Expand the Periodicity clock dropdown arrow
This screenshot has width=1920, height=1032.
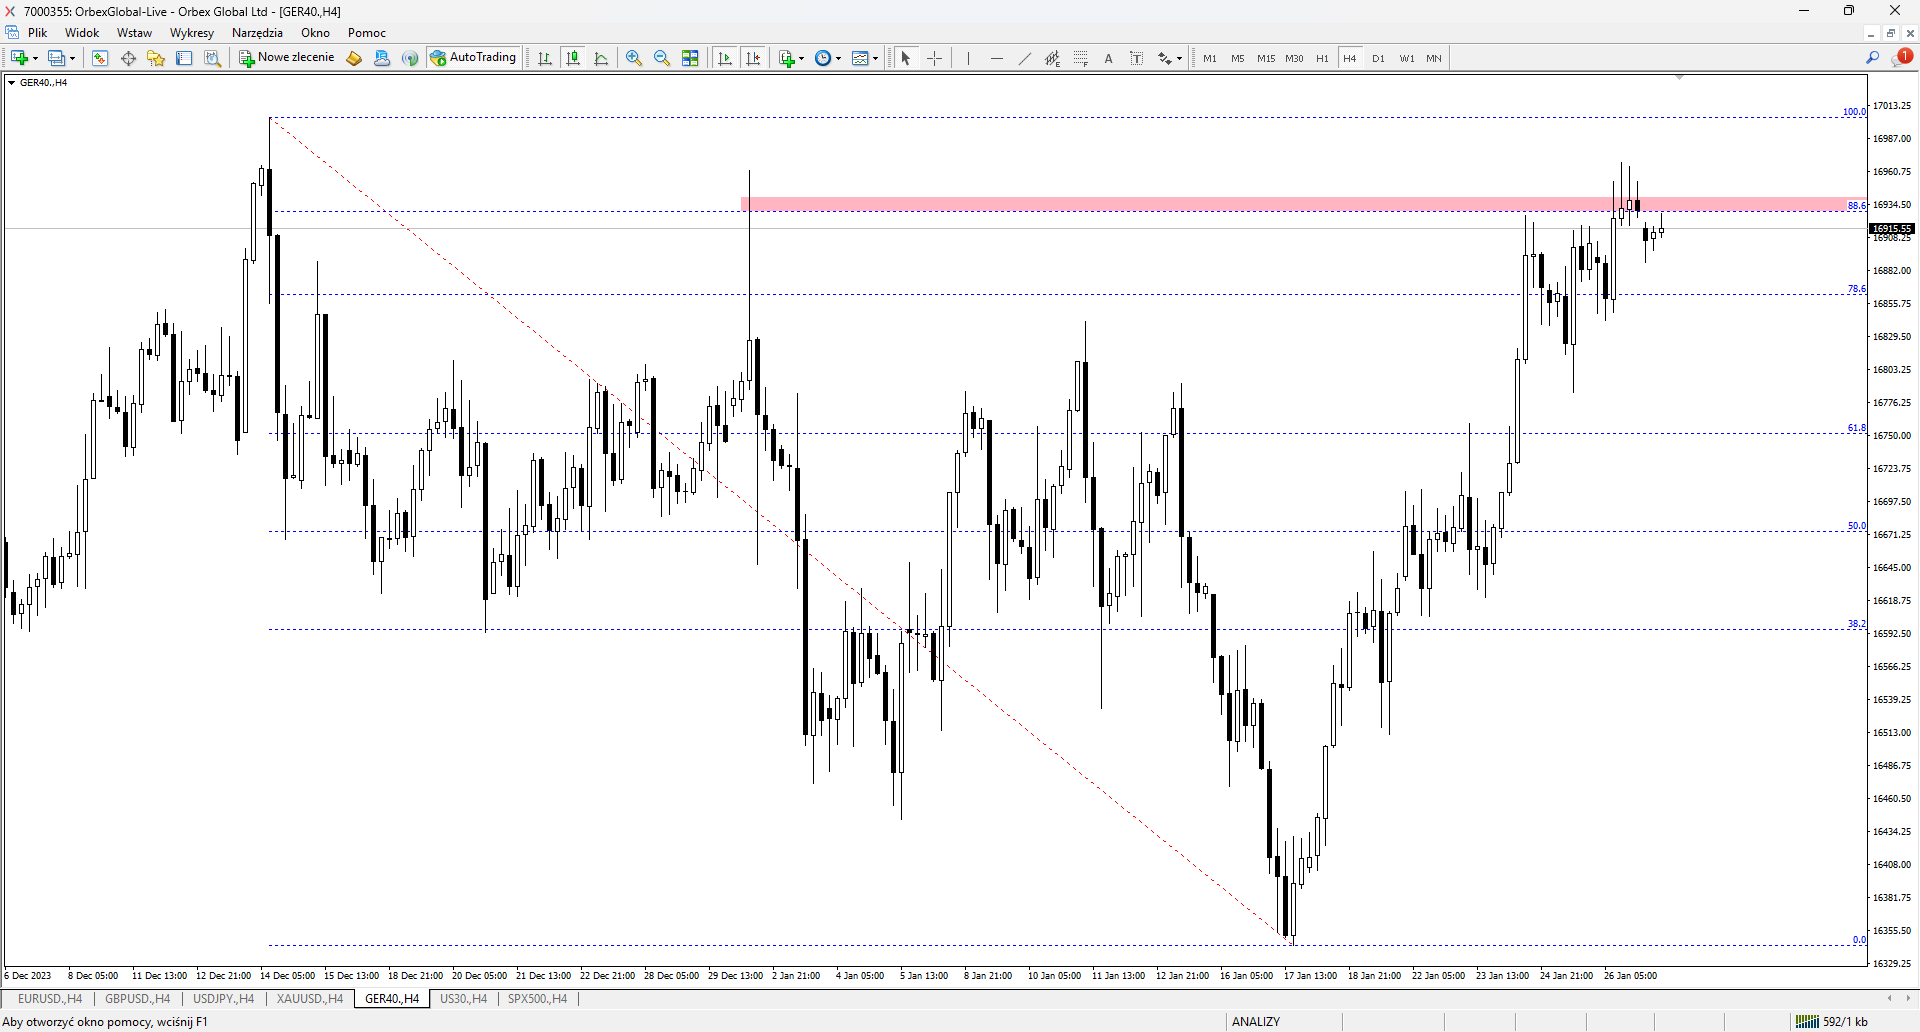point(838,59)
